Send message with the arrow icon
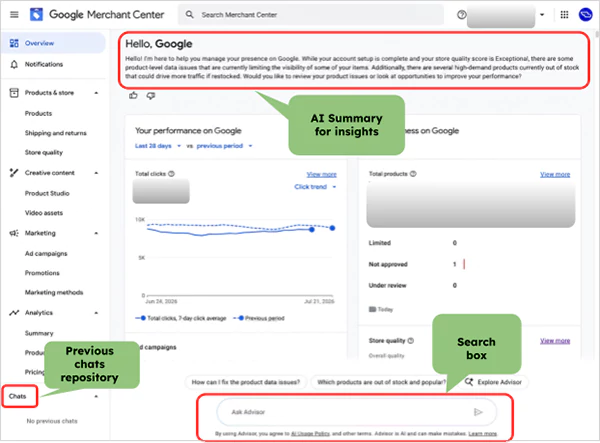The height and width of the screenshot is (443, 600). coord(478,412)
